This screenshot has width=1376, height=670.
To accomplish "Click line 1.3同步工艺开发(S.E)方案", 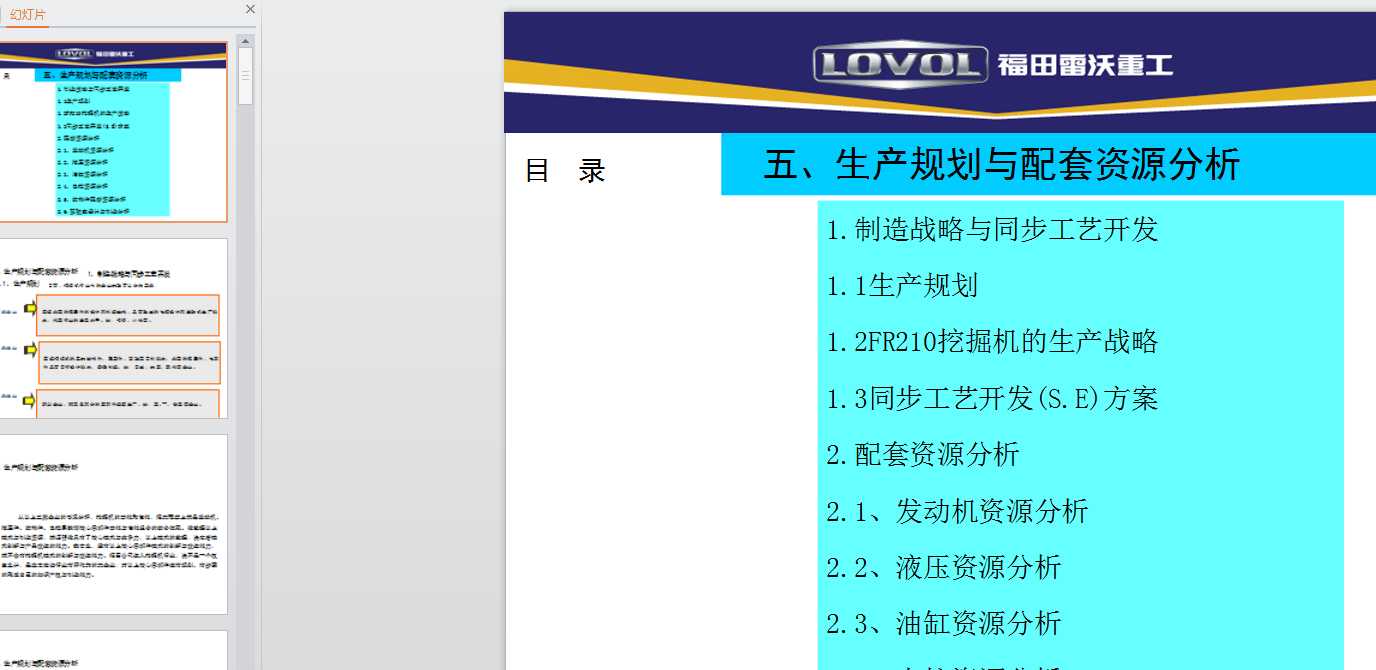I will [992, 399].
